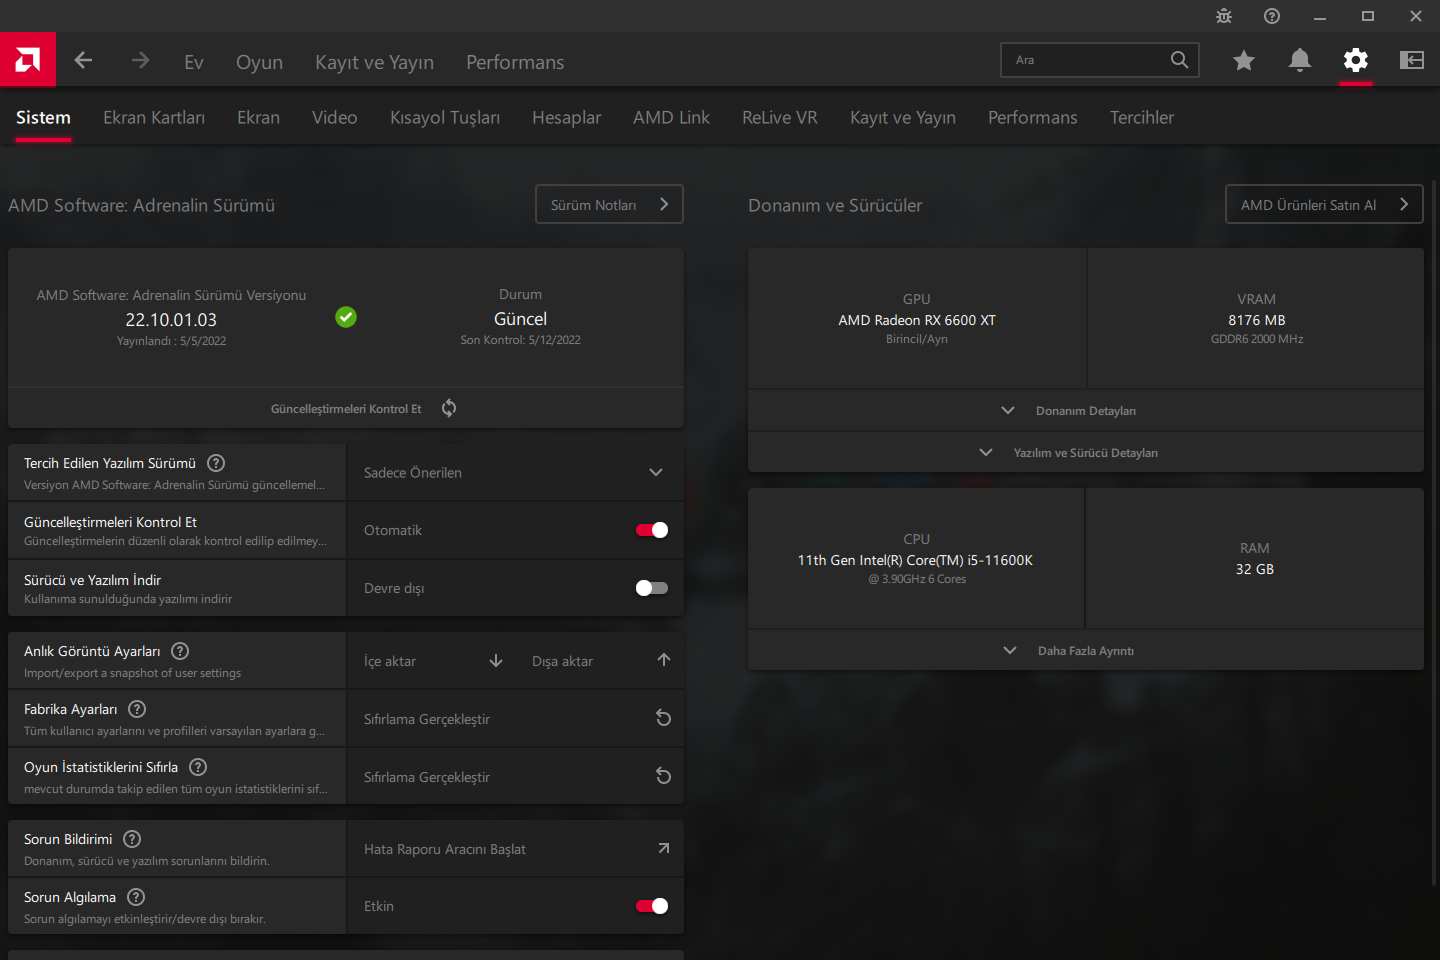The width and height of the screenshot is (1440, 960).
Task: Open Oyun in the top navigation
Action: tap(259, 62)
